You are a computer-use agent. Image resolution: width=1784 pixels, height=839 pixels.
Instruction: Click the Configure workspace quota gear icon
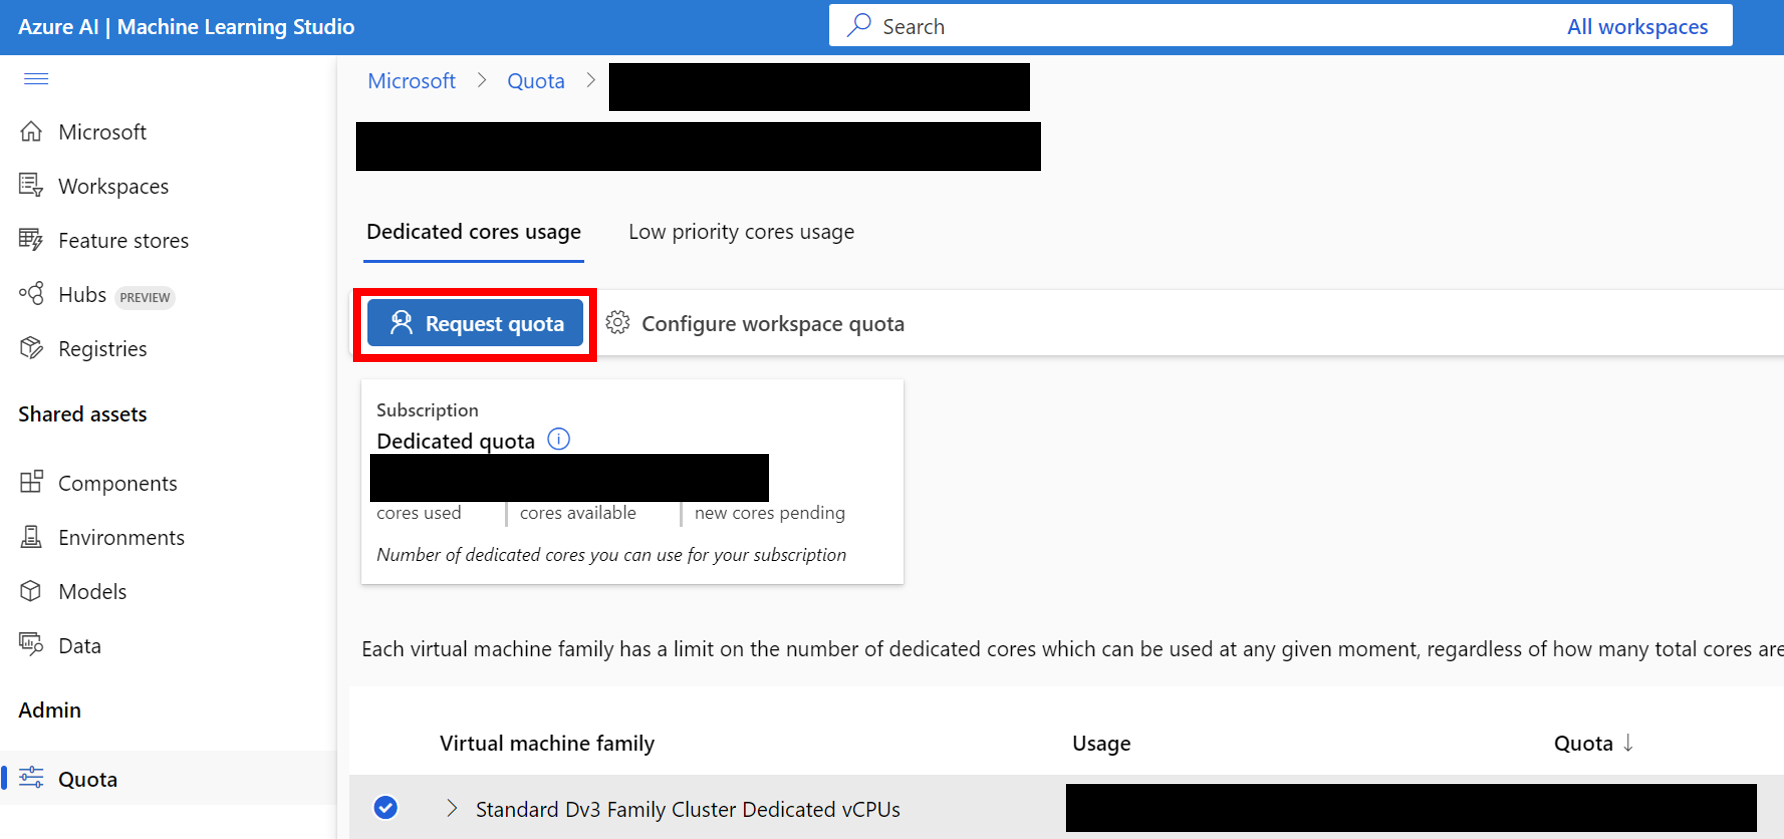(618, 322)
